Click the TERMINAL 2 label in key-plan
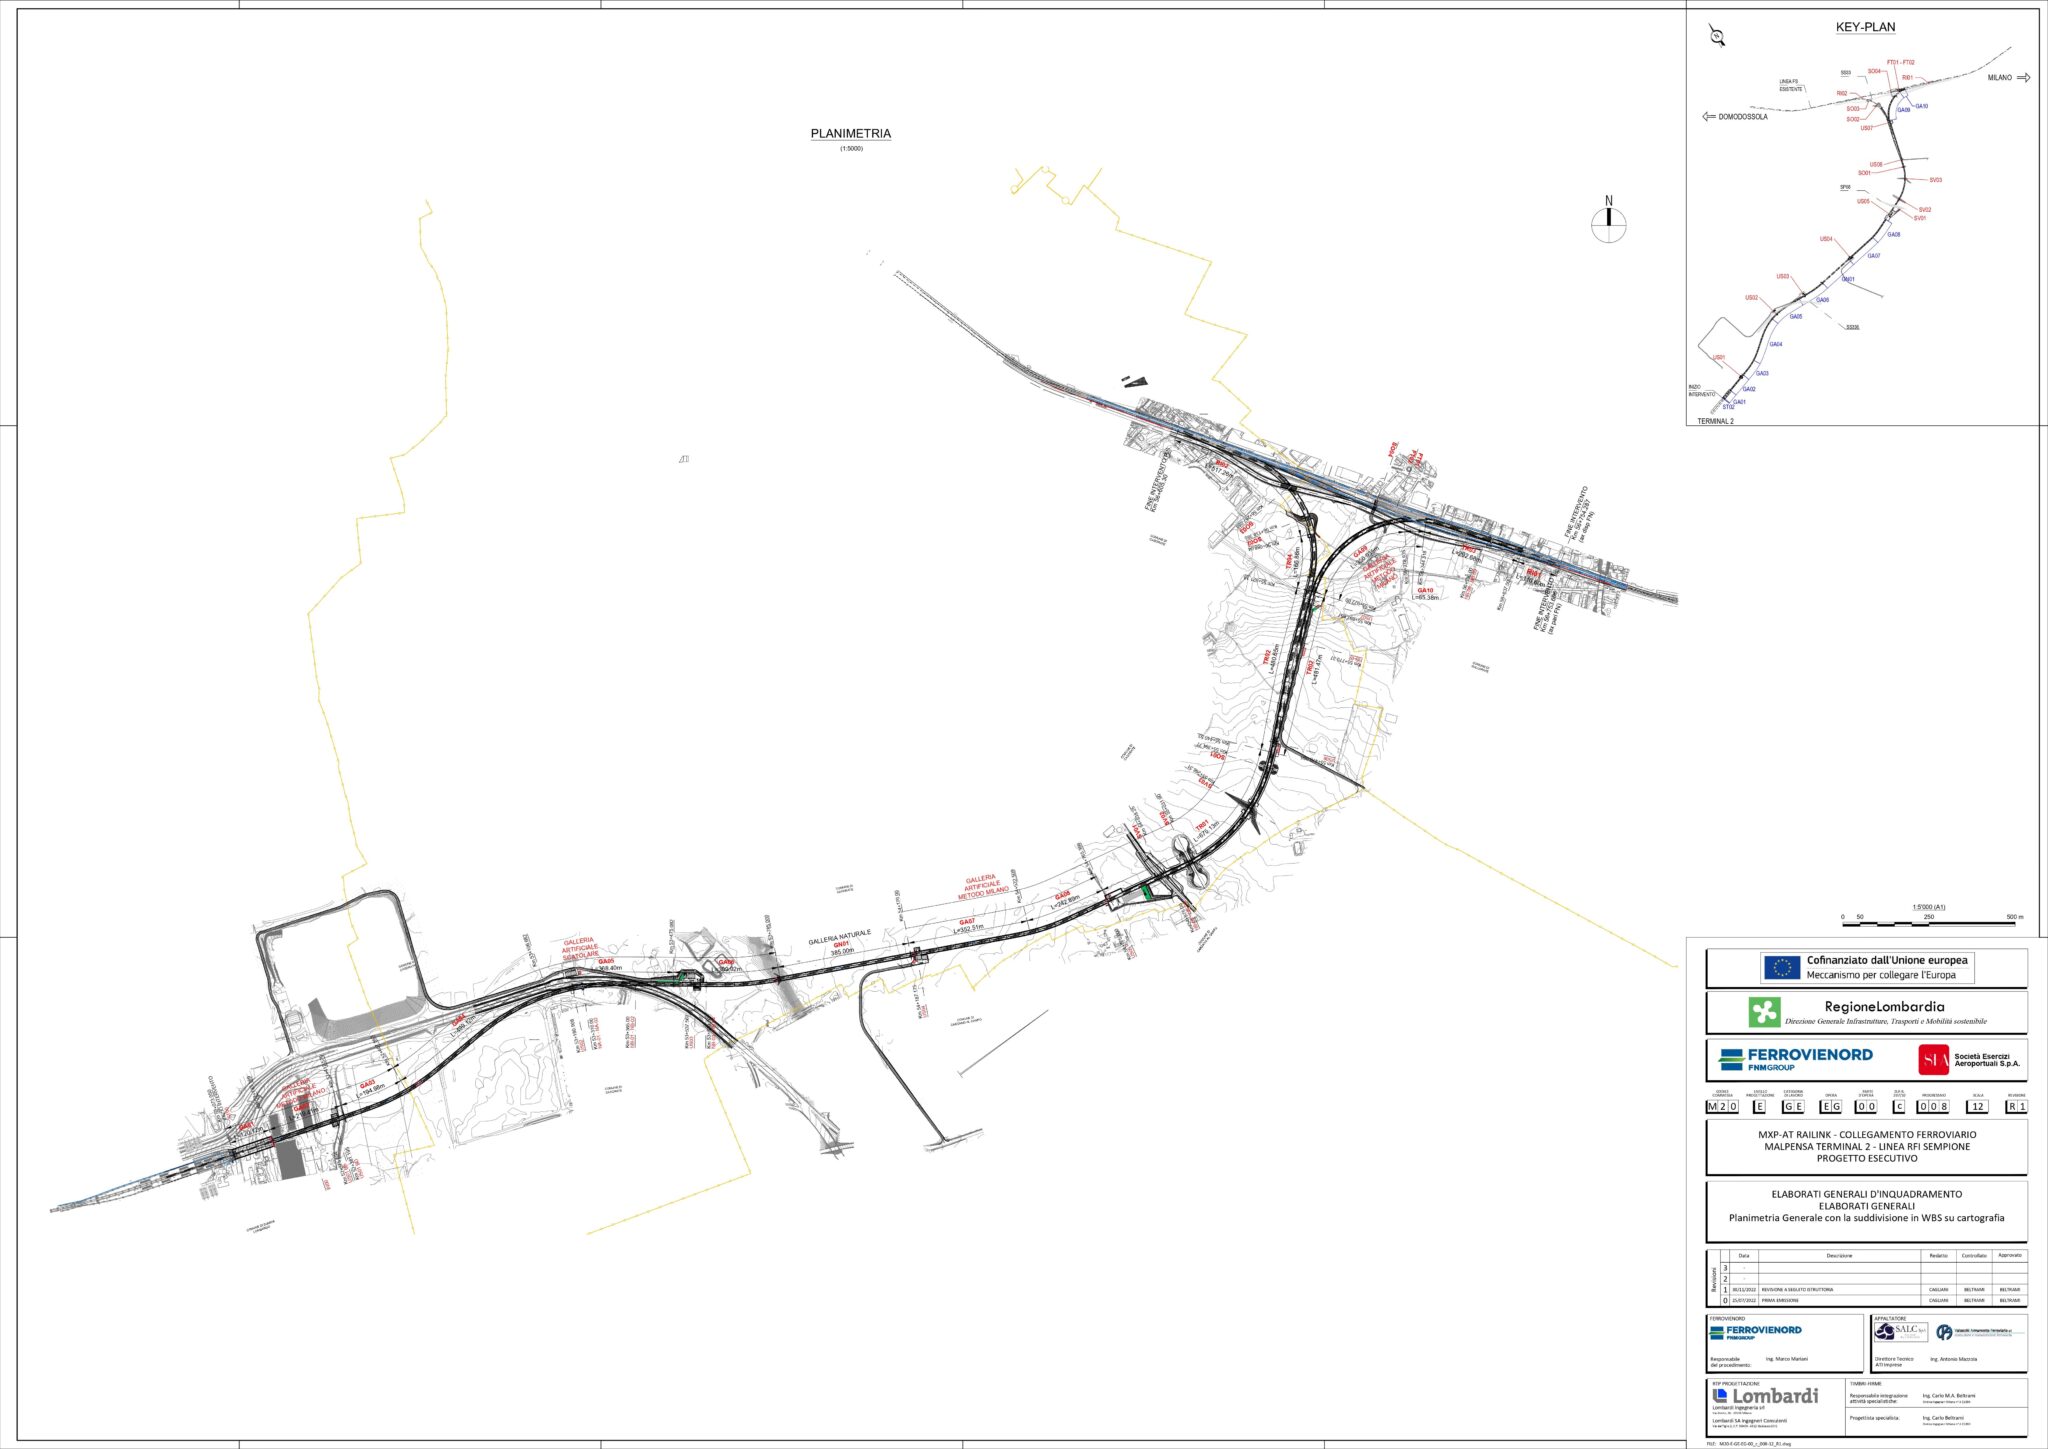Image resolution: width=2048 pixels, height=1449 pixels. (1715, 421)
